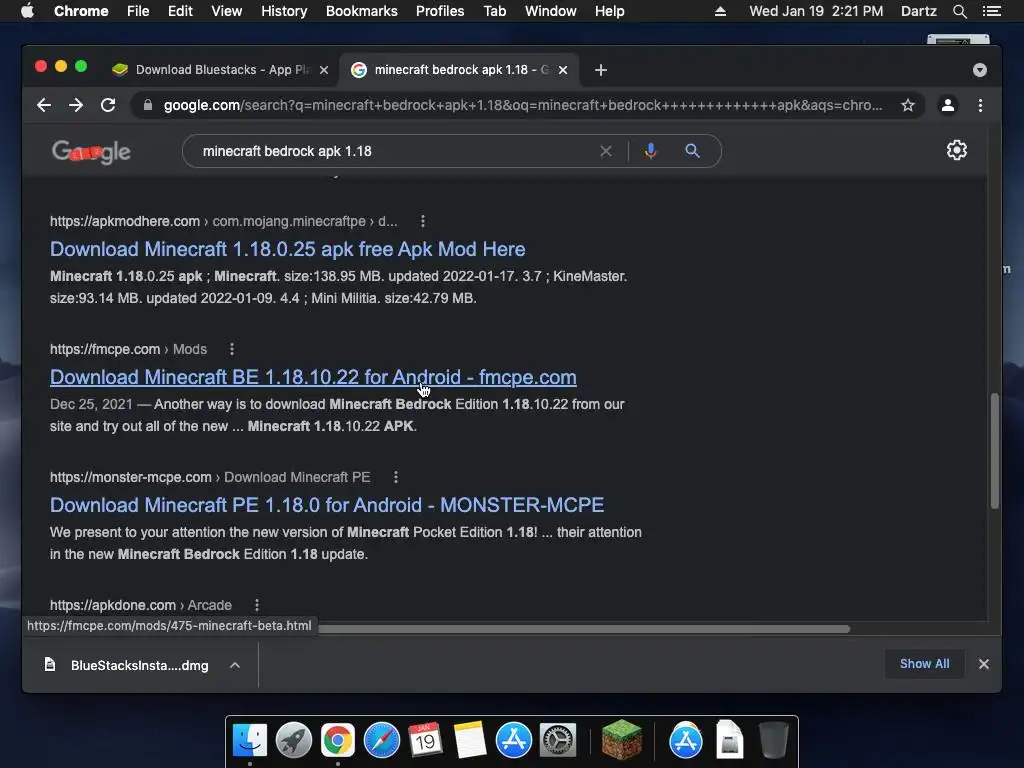Close the downloads bar
Image resolution: width=1024 pixels, height=768 pixels.
point(984,664)
